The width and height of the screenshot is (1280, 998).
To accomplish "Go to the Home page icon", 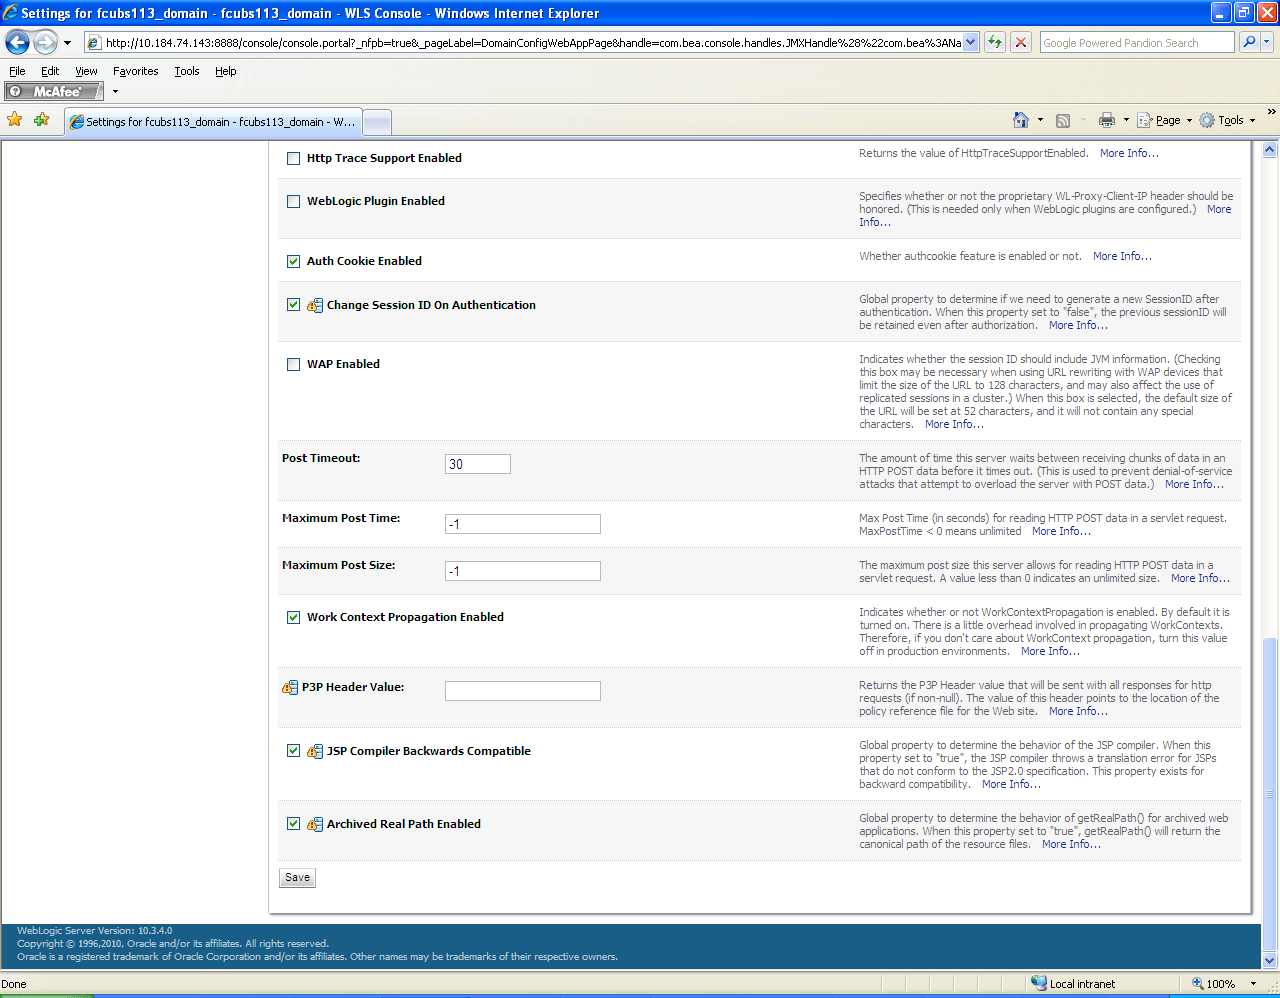I will click(x=1021, y=120).
